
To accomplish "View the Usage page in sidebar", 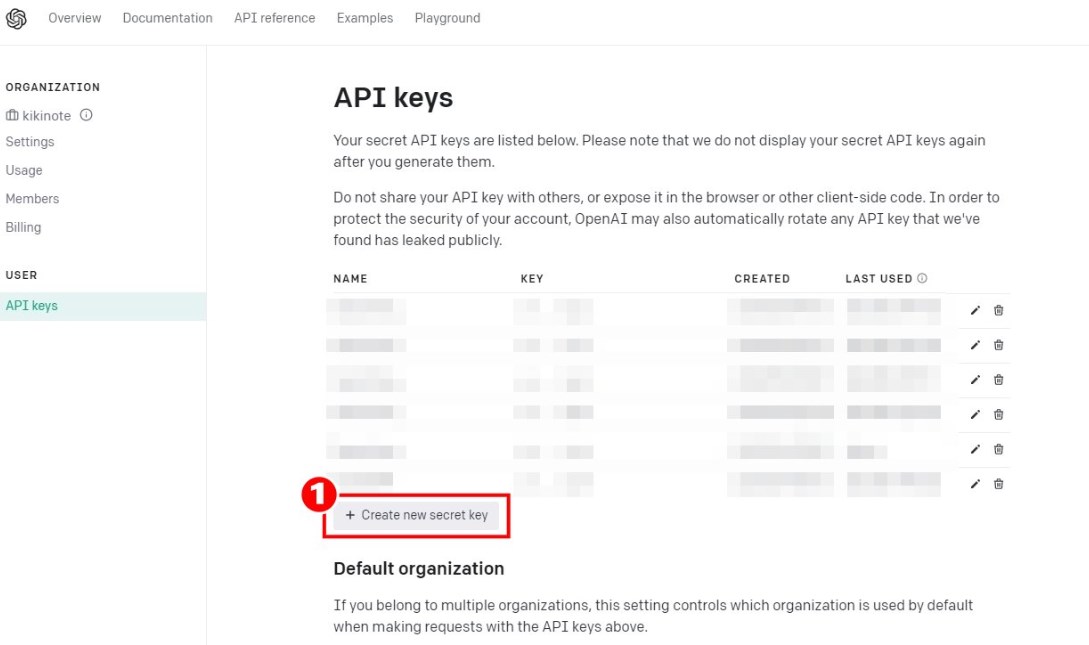I will [24, 170].
